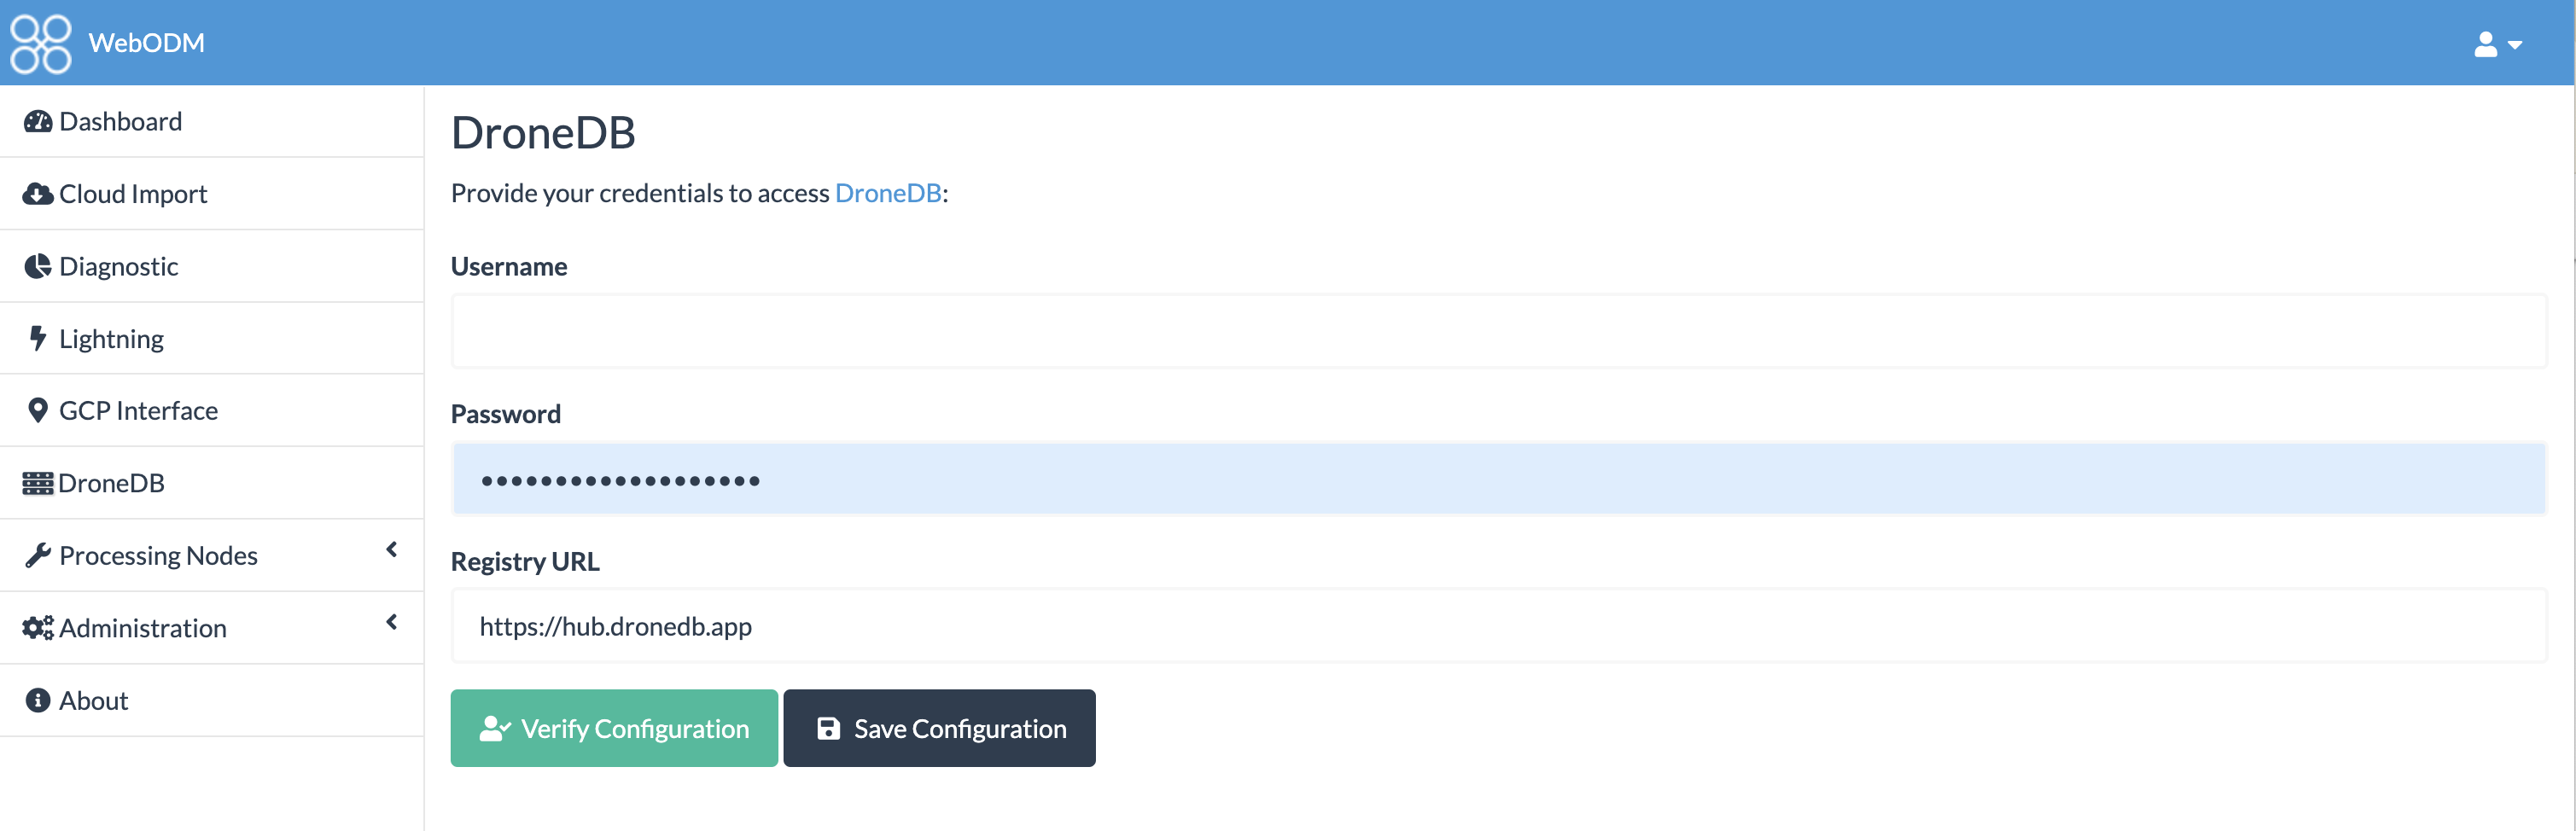
Task: Open the Lightning menu item
Action: 111,339
